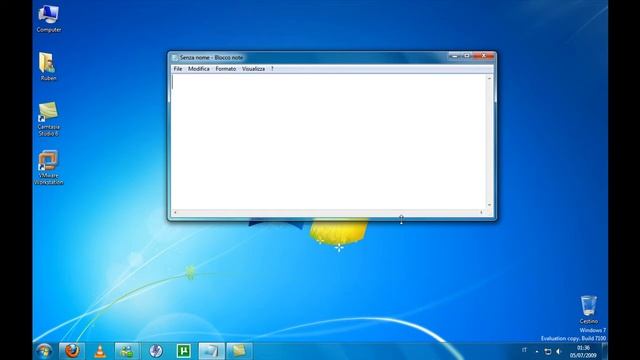This screenshot has width=640, height=360.
Task: Show hidden tray icons arrow
Action: pos(537,351)
